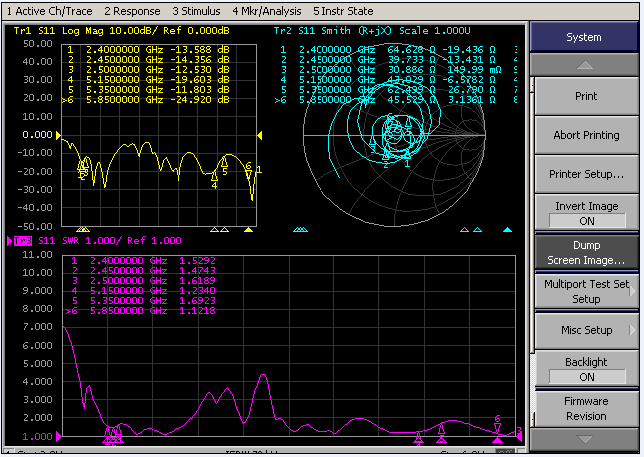This screenshot has width=644, height=457.
Task: Open the Response menu
Action: (132, 10)
